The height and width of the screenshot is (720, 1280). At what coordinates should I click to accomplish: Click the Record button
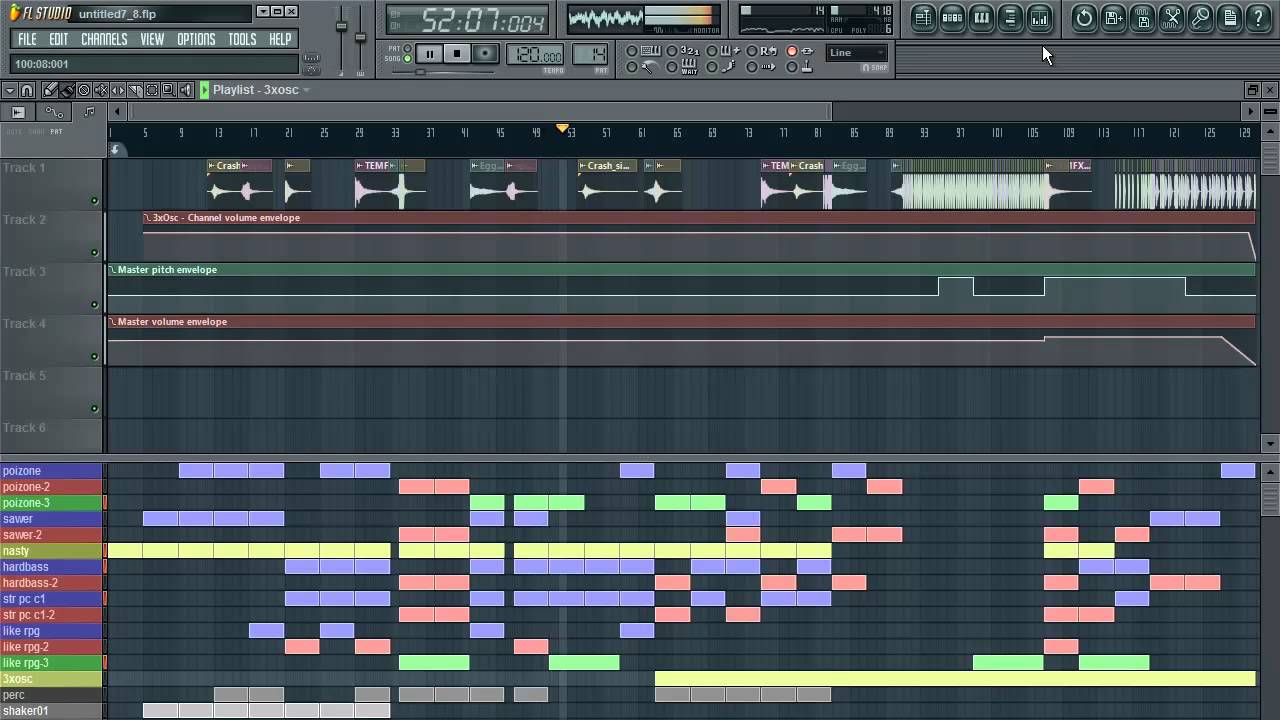pos(485,54)
